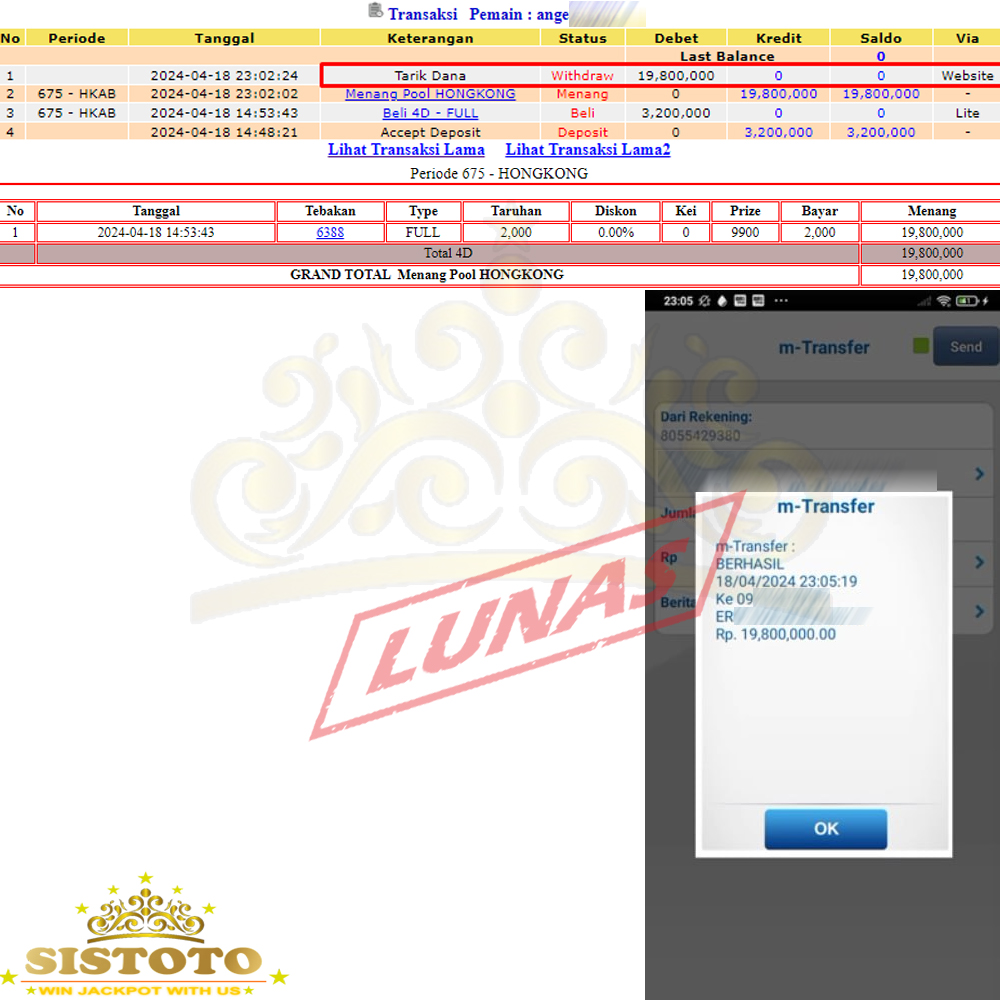Open the Beli 4D - FULL link
The height and width of the screenshot is (1000, 1000).
point(430,113)
